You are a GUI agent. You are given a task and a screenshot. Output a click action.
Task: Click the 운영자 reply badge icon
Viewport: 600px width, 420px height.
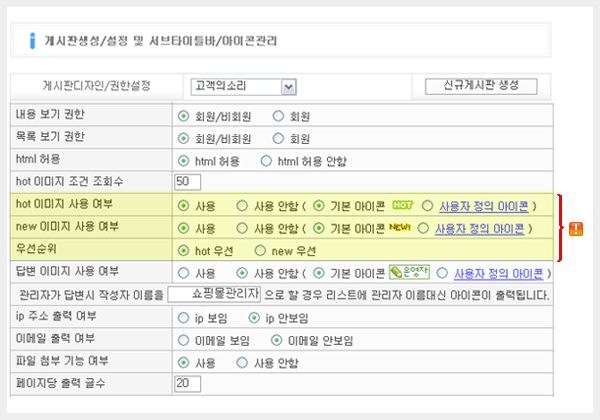pyautogui.click(x=408, y=273)
